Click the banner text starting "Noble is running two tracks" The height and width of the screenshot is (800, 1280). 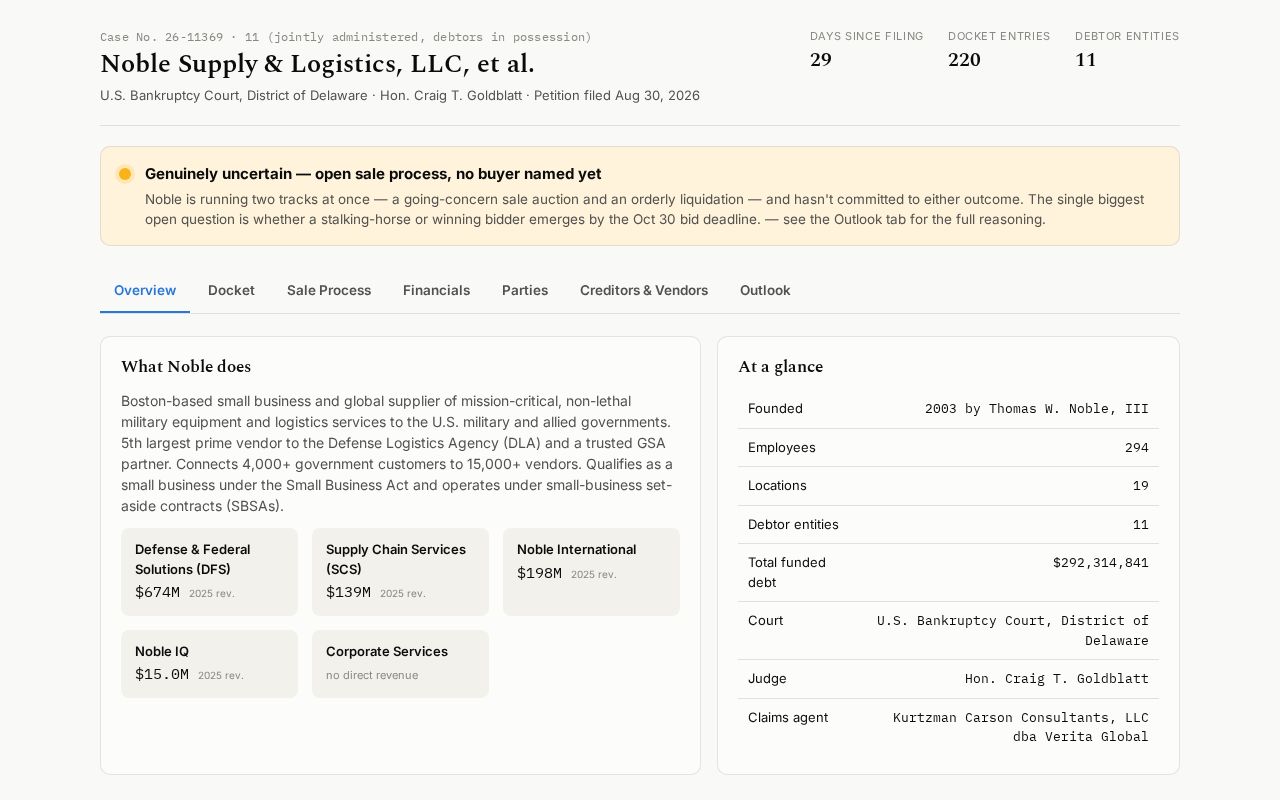(x=644, y=209)
